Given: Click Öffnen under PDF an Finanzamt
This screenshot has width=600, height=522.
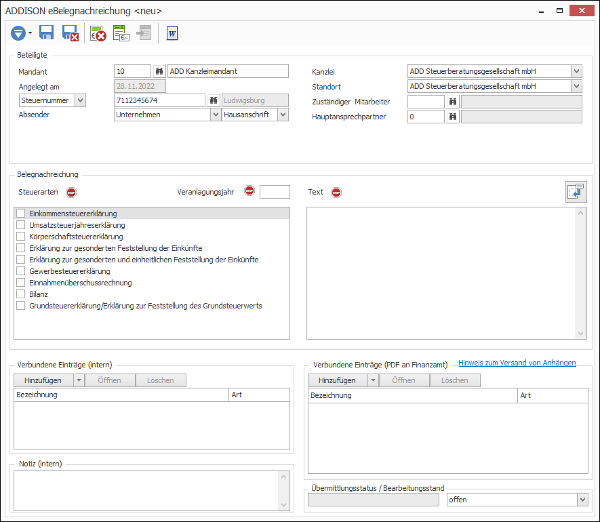Looking at the screenshot, I should point(404,380).
